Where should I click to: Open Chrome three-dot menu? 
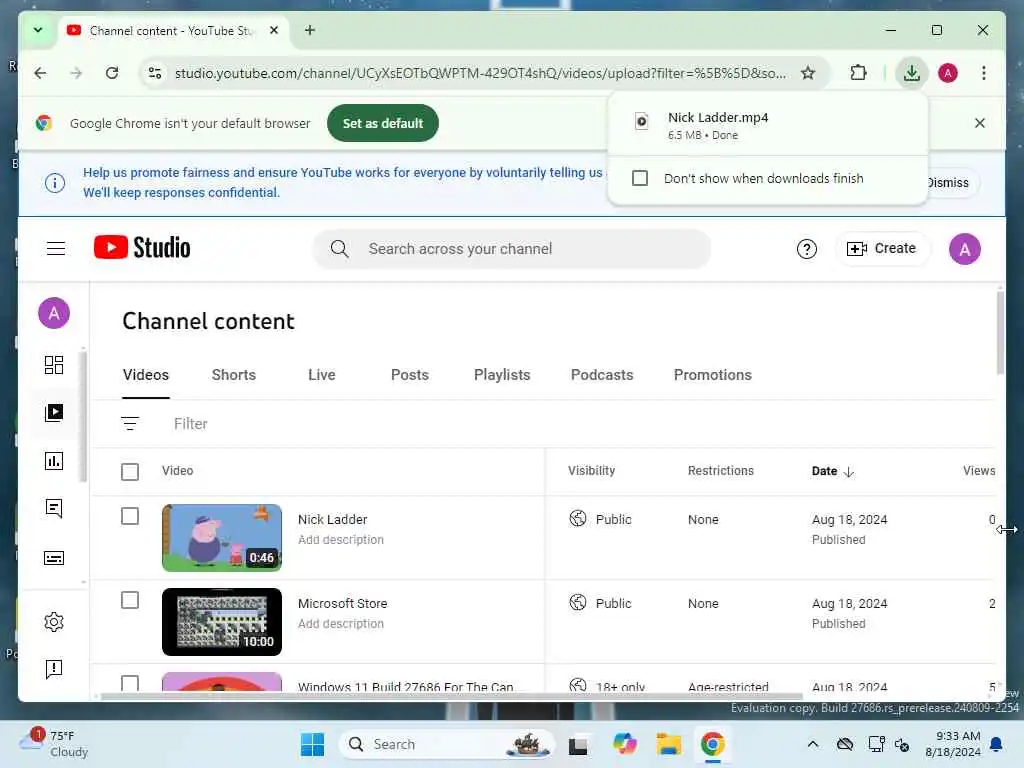point(984,73)
